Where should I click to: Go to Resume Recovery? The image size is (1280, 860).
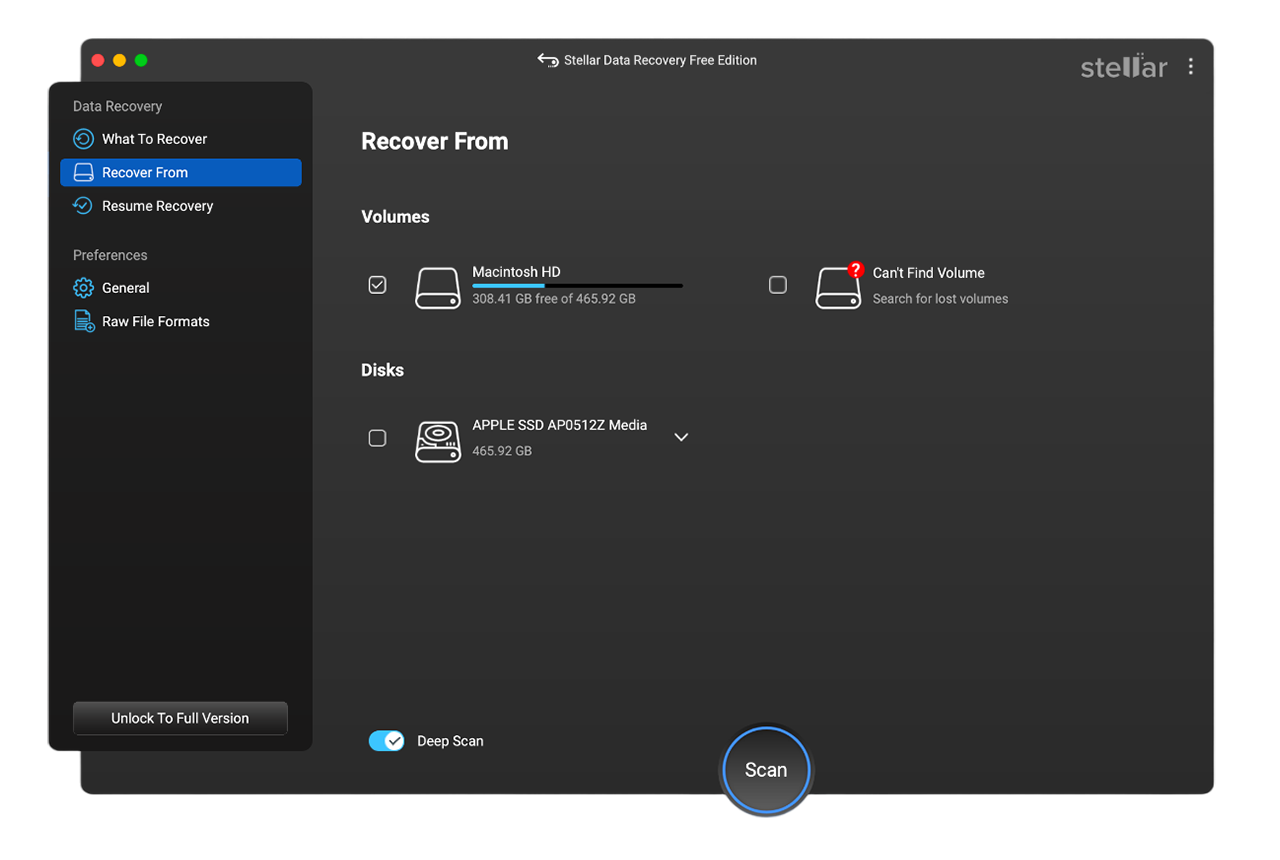click(x=181, y=206)
